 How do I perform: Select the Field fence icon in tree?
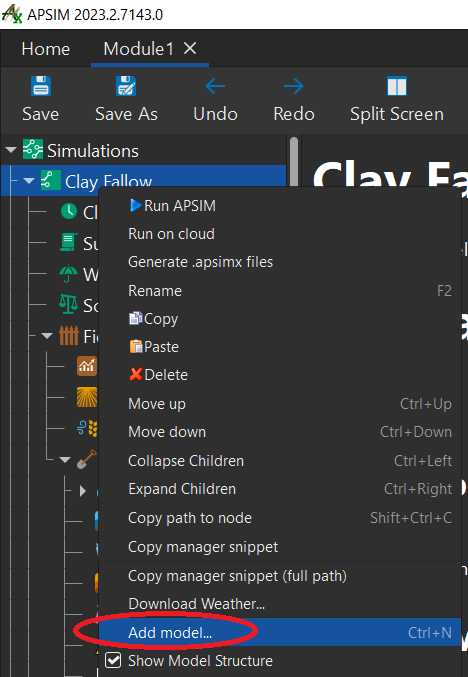pyautogui.click(x=69, y=335)
